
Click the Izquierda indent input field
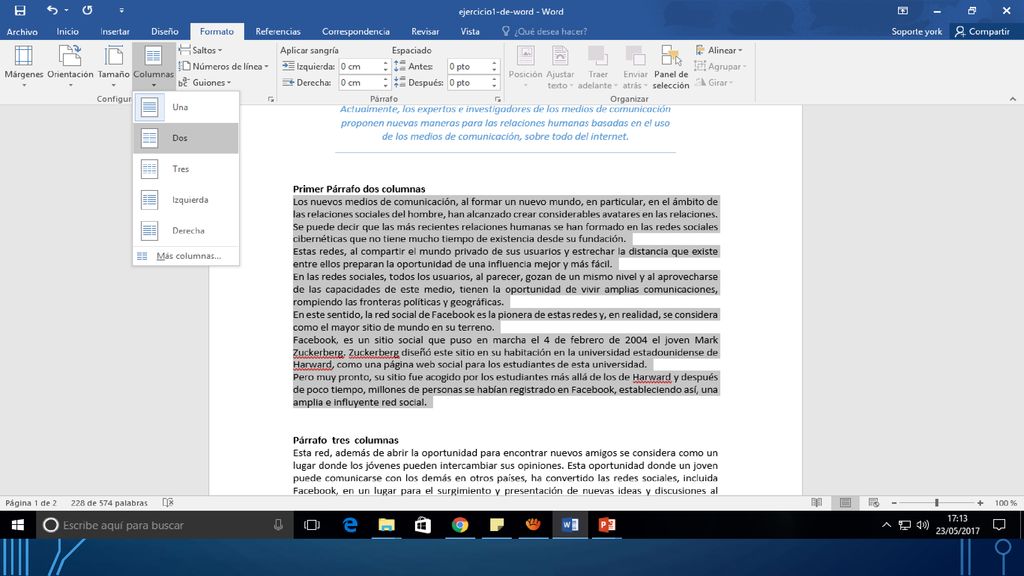[360, 67]
